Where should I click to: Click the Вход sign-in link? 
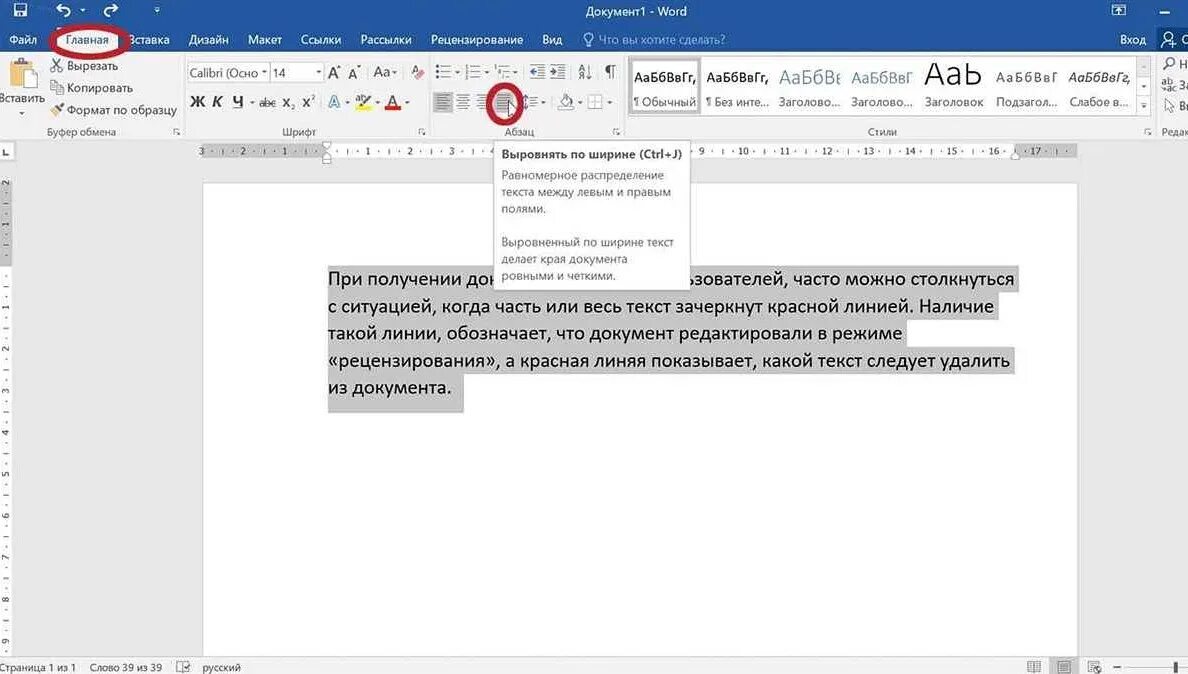pyautogui.click(x=1132, y=39)
